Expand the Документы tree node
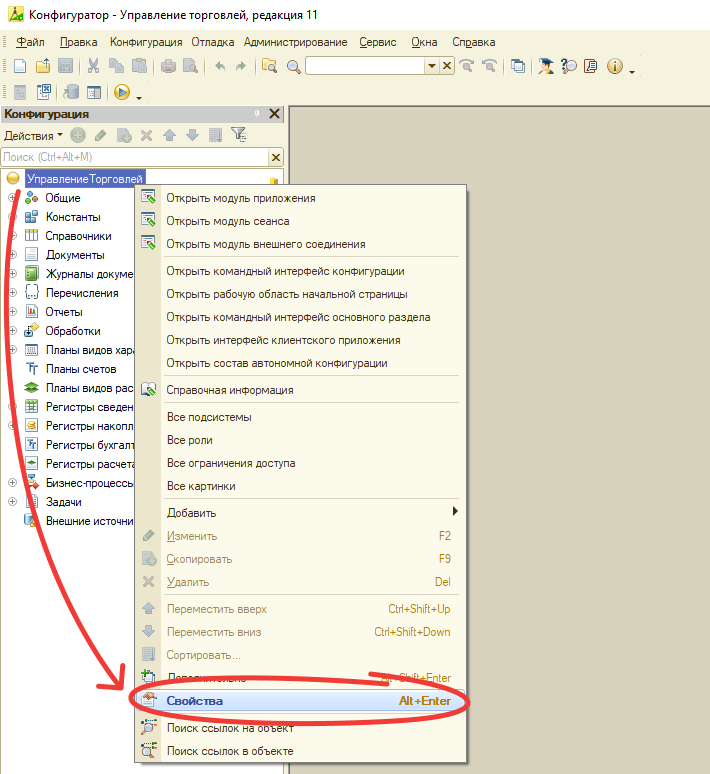Viewport: 710px width, 774px height. 12,255
